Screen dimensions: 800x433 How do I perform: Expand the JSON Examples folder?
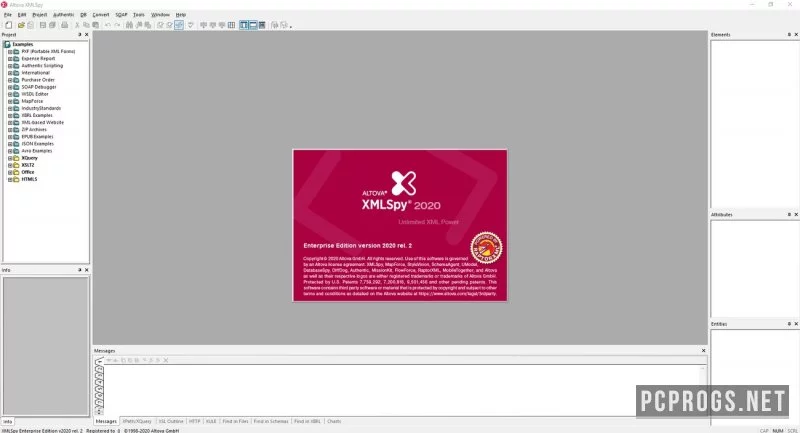[10, 144]
